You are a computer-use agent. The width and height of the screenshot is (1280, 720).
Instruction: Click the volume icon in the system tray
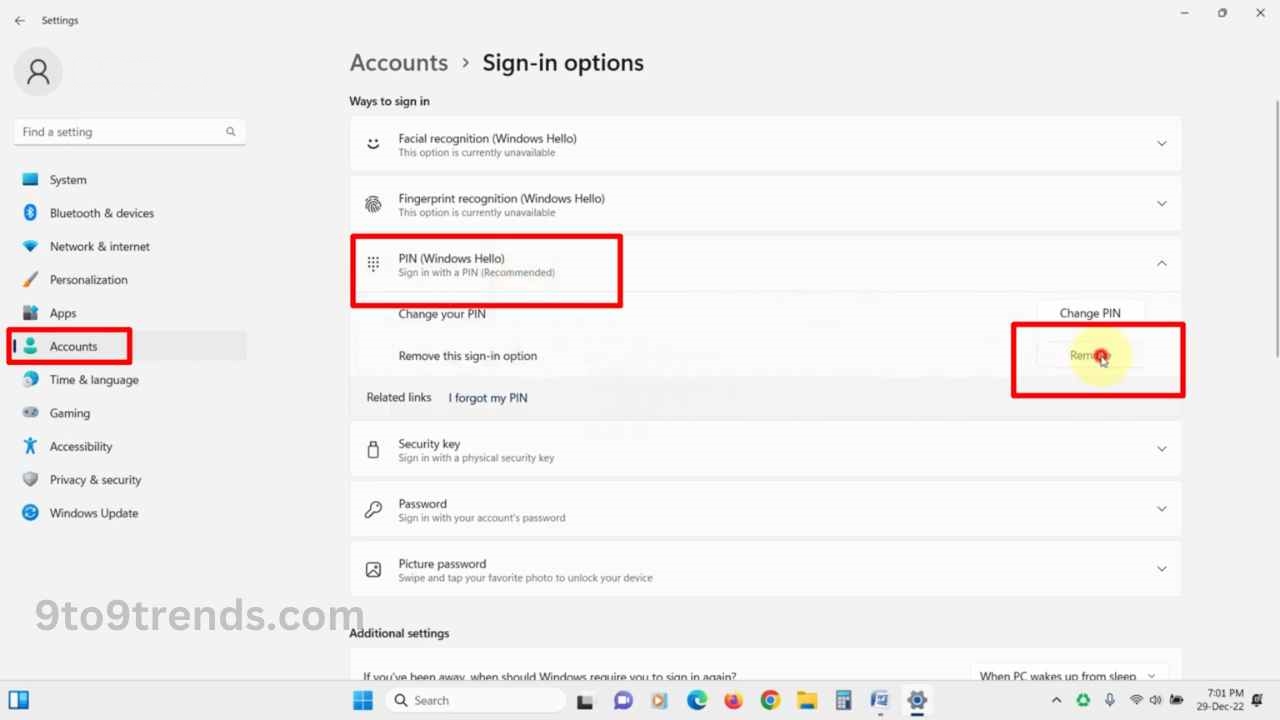click(1155, 700)
